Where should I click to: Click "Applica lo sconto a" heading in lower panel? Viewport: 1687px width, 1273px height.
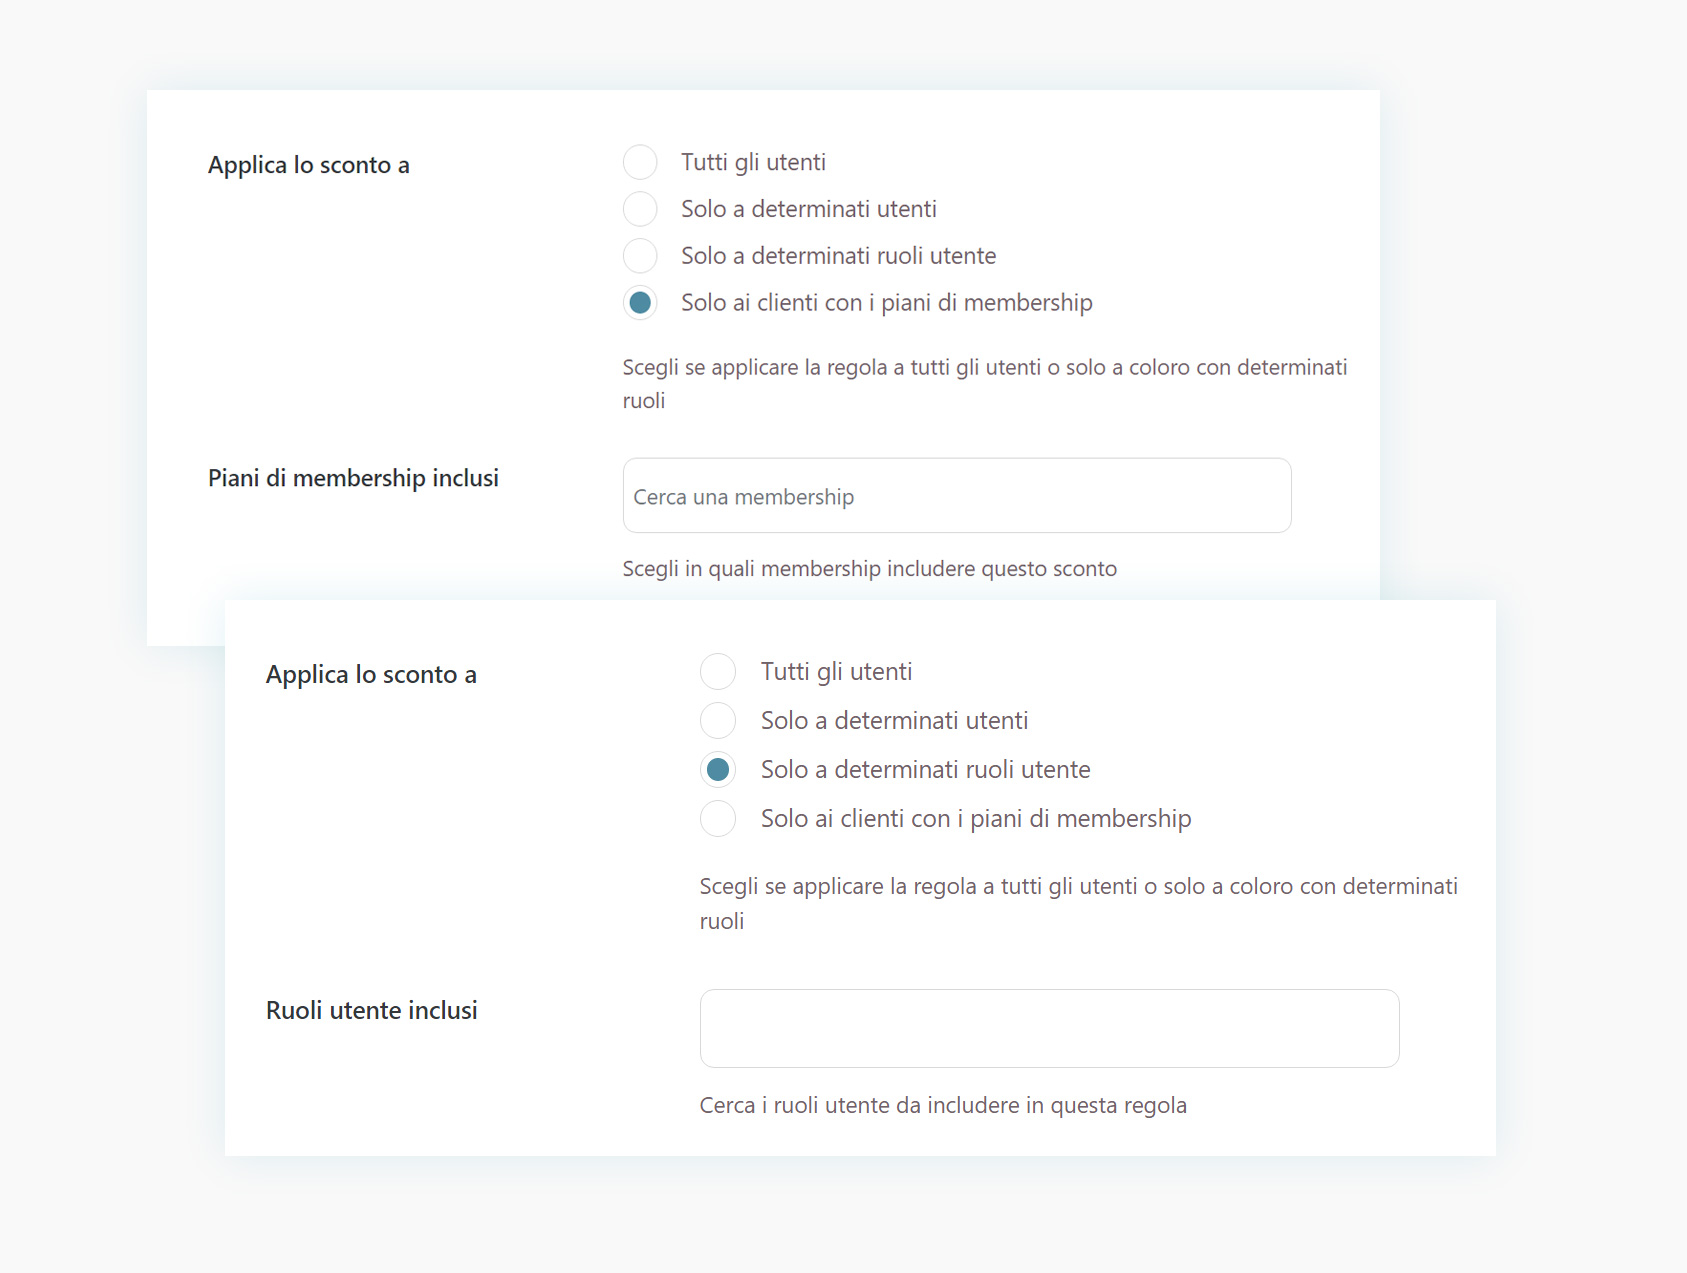pyautogui.click(x=371, y=675)
